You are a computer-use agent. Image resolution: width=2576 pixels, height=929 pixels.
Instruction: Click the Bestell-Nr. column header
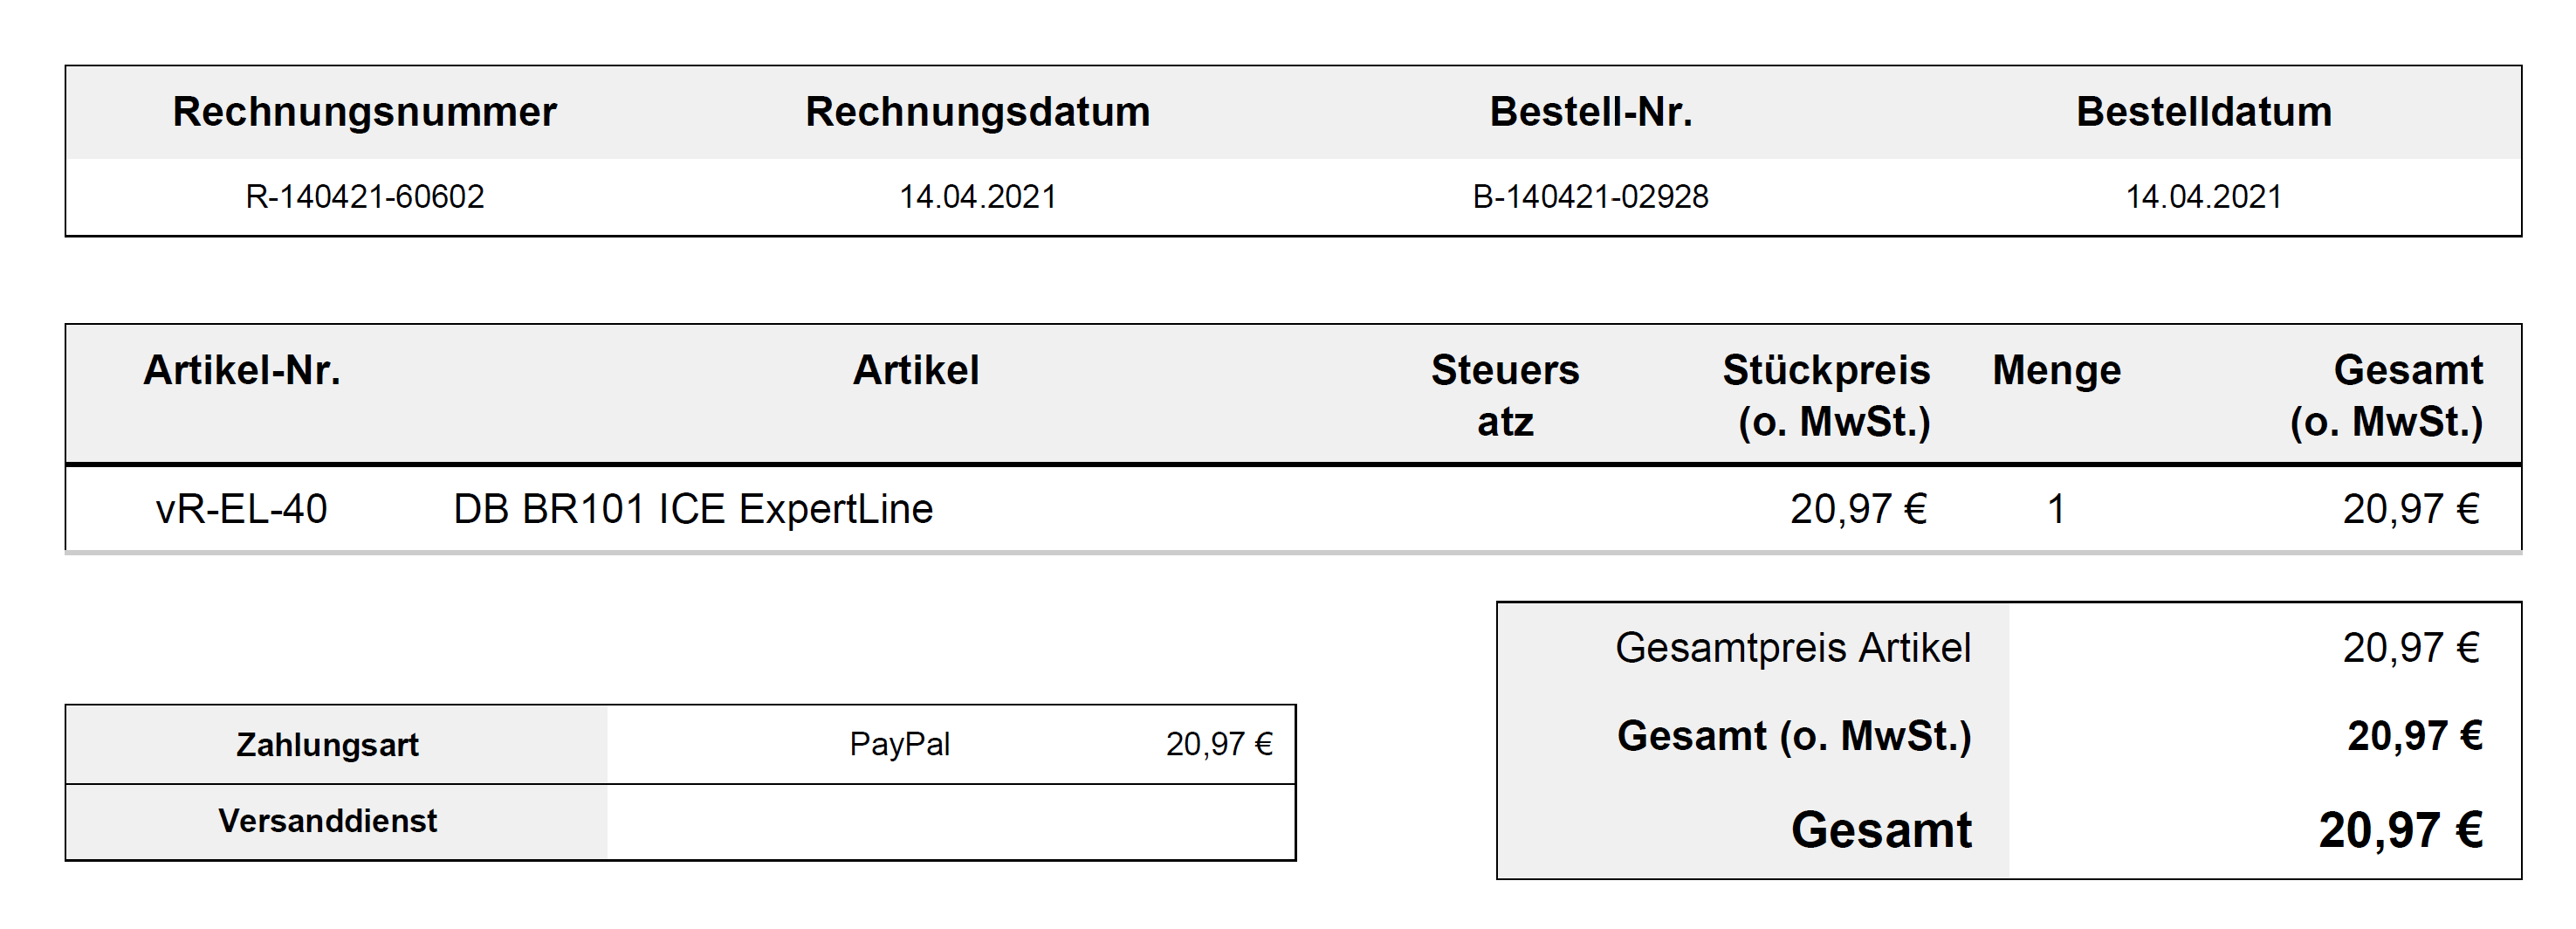coord(1590,112)
